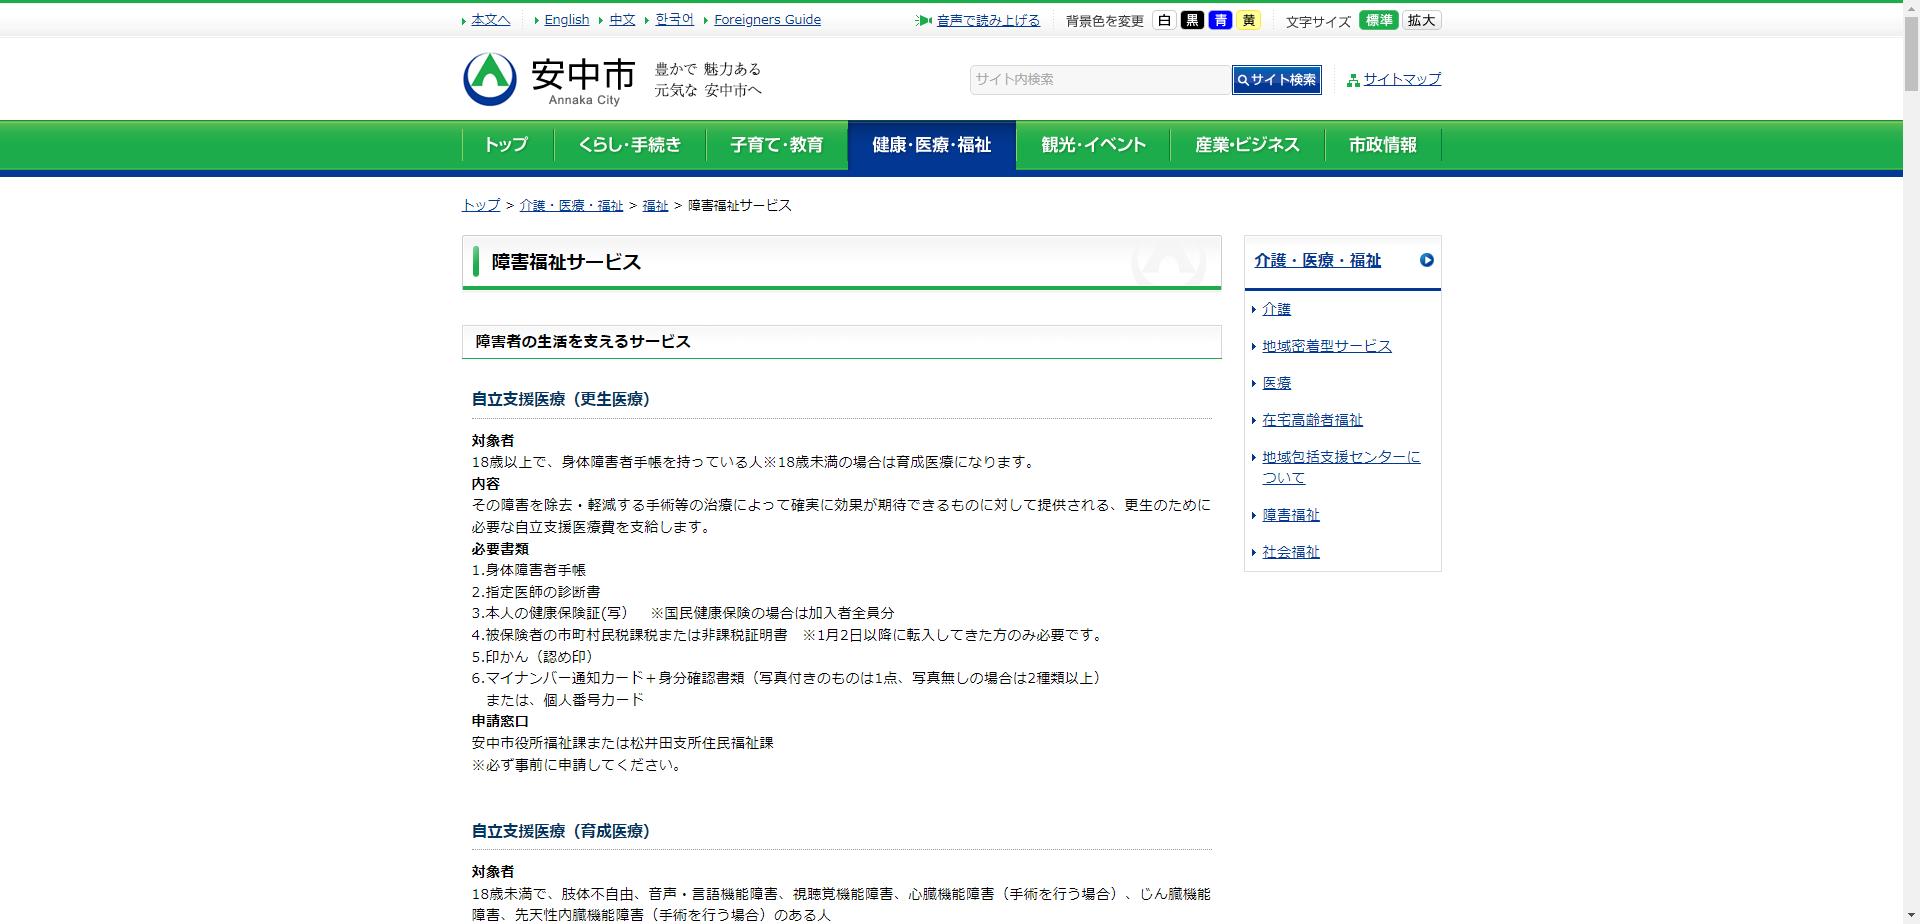Open the 子育て・教育 navigation tab
Image resolution: width=1920 pixels, height=924 pixels.
(x=777, y=145)
